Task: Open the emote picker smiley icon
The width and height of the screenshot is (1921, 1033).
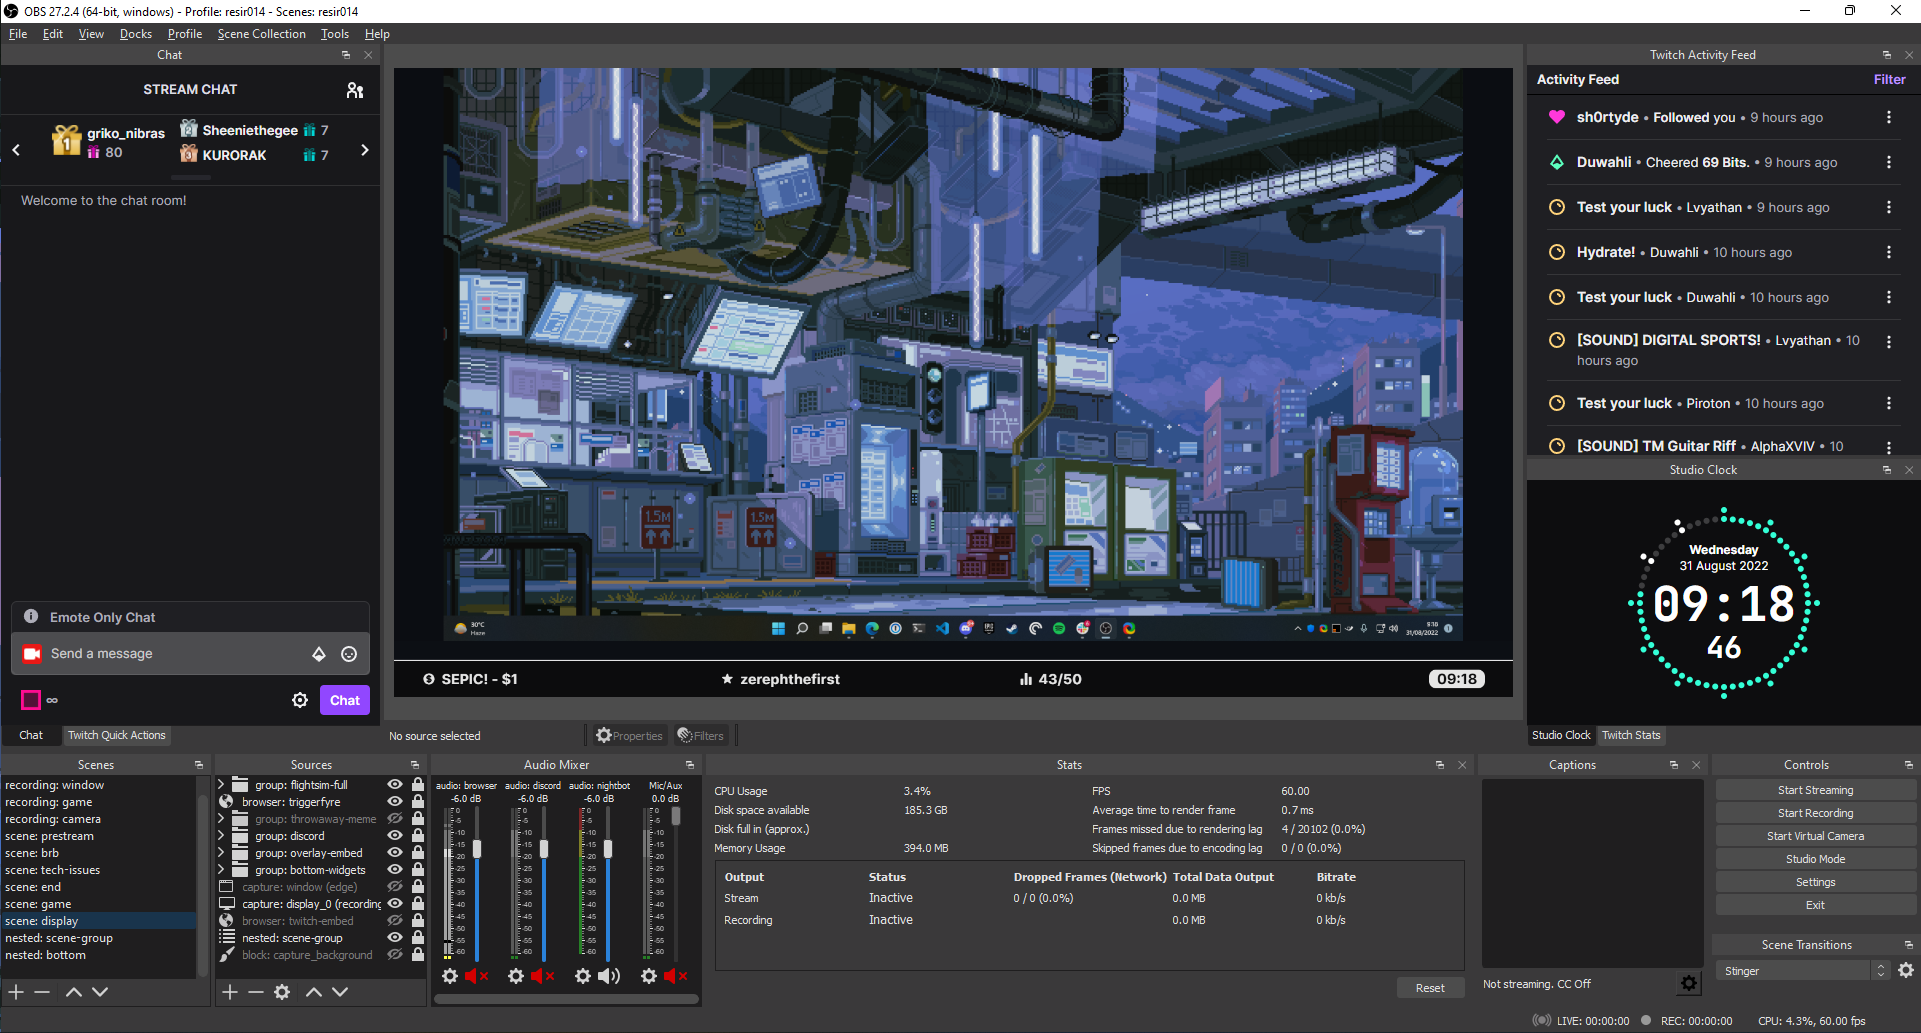Action: [349, 654]
